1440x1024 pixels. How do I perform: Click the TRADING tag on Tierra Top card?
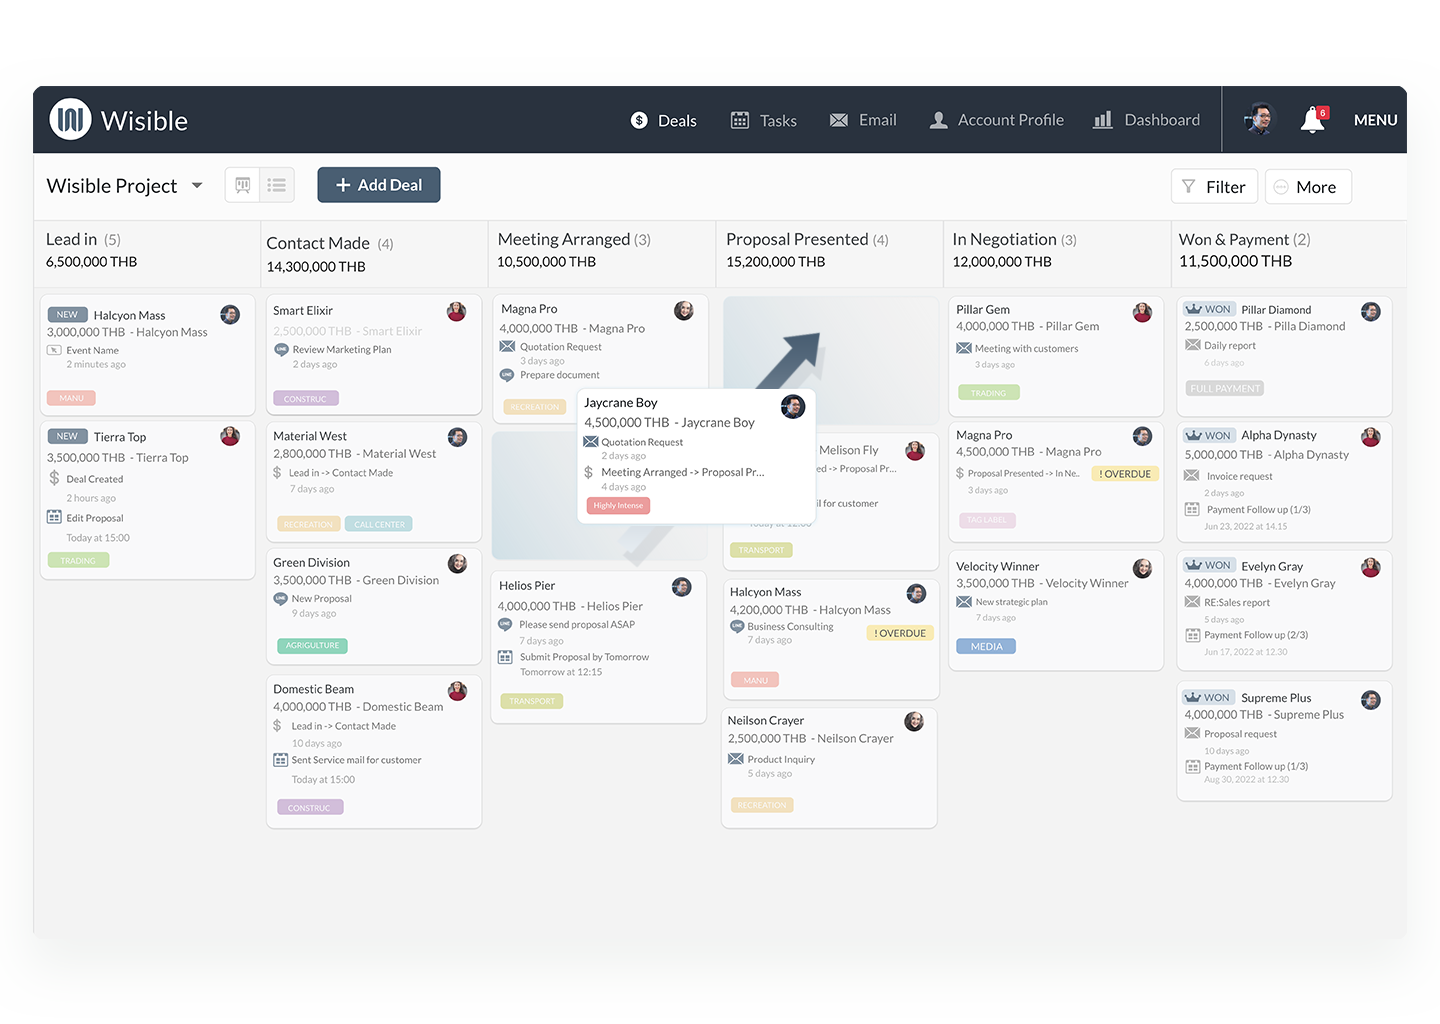pyautogui.click(x=78, y=560)
